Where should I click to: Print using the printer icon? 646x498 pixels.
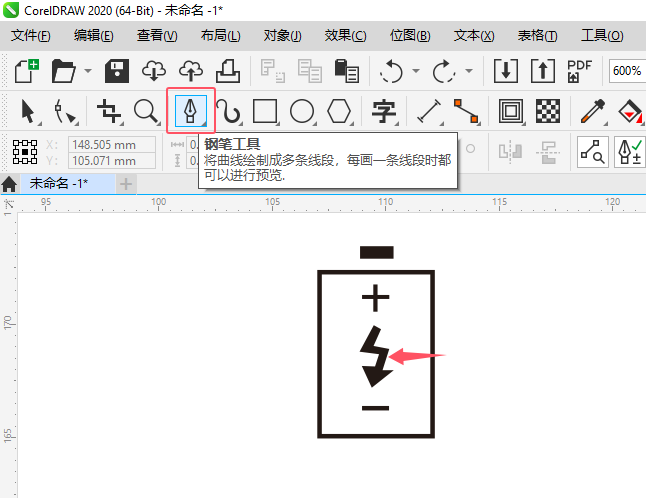point(228,71)
